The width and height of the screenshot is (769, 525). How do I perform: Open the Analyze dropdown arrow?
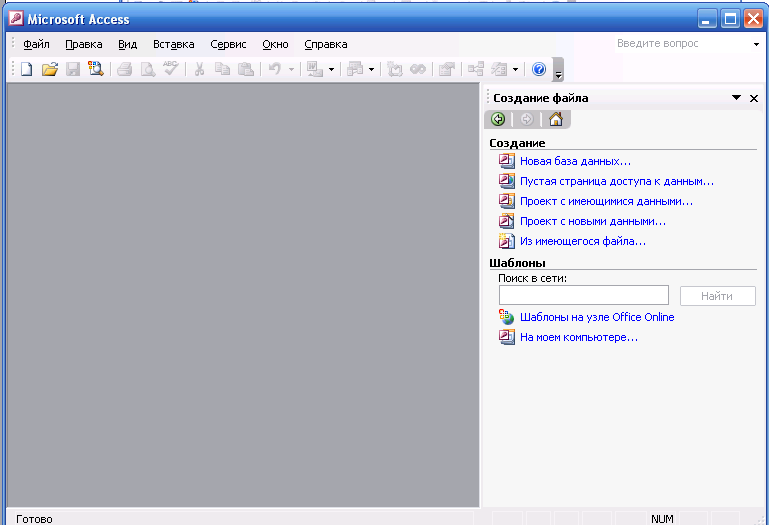(x=371, y=69)
